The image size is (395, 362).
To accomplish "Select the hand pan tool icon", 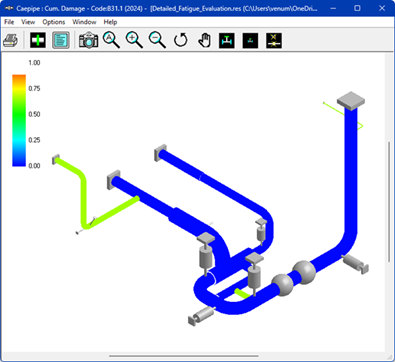I will click(204, 40).
